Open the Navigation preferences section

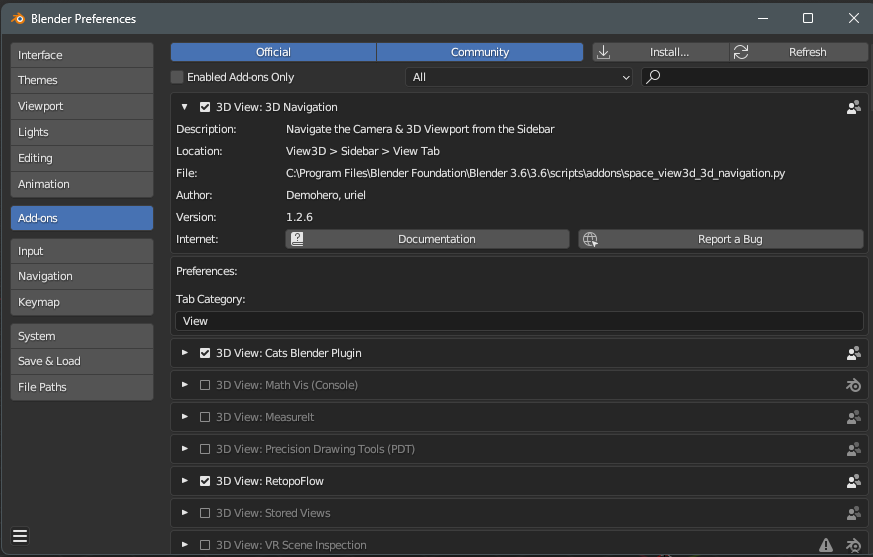(x=82, y=276)
